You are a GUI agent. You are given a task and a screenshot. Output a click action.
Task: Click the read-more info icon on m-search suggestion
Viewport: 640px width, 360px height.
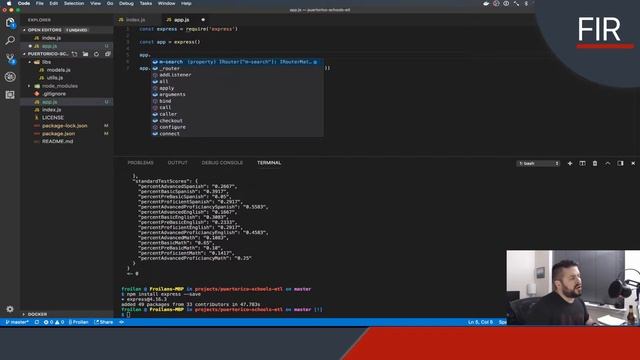(316, 62)
